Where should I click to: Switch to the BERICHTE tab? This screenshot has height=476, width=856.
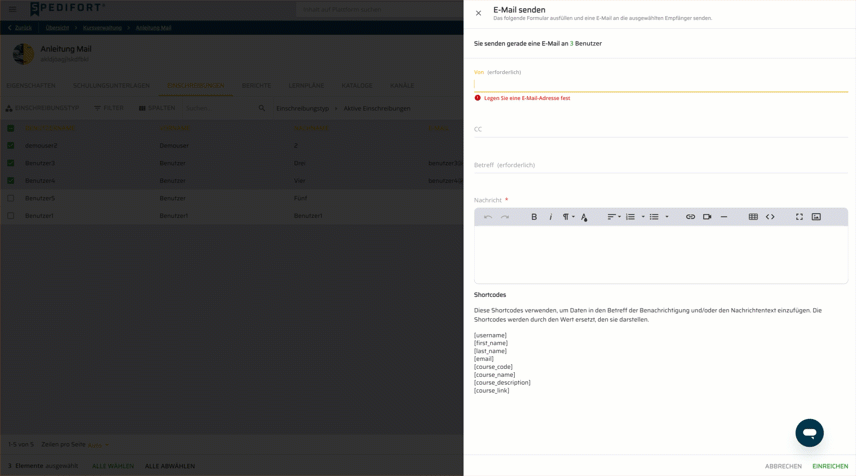point(256,86)
